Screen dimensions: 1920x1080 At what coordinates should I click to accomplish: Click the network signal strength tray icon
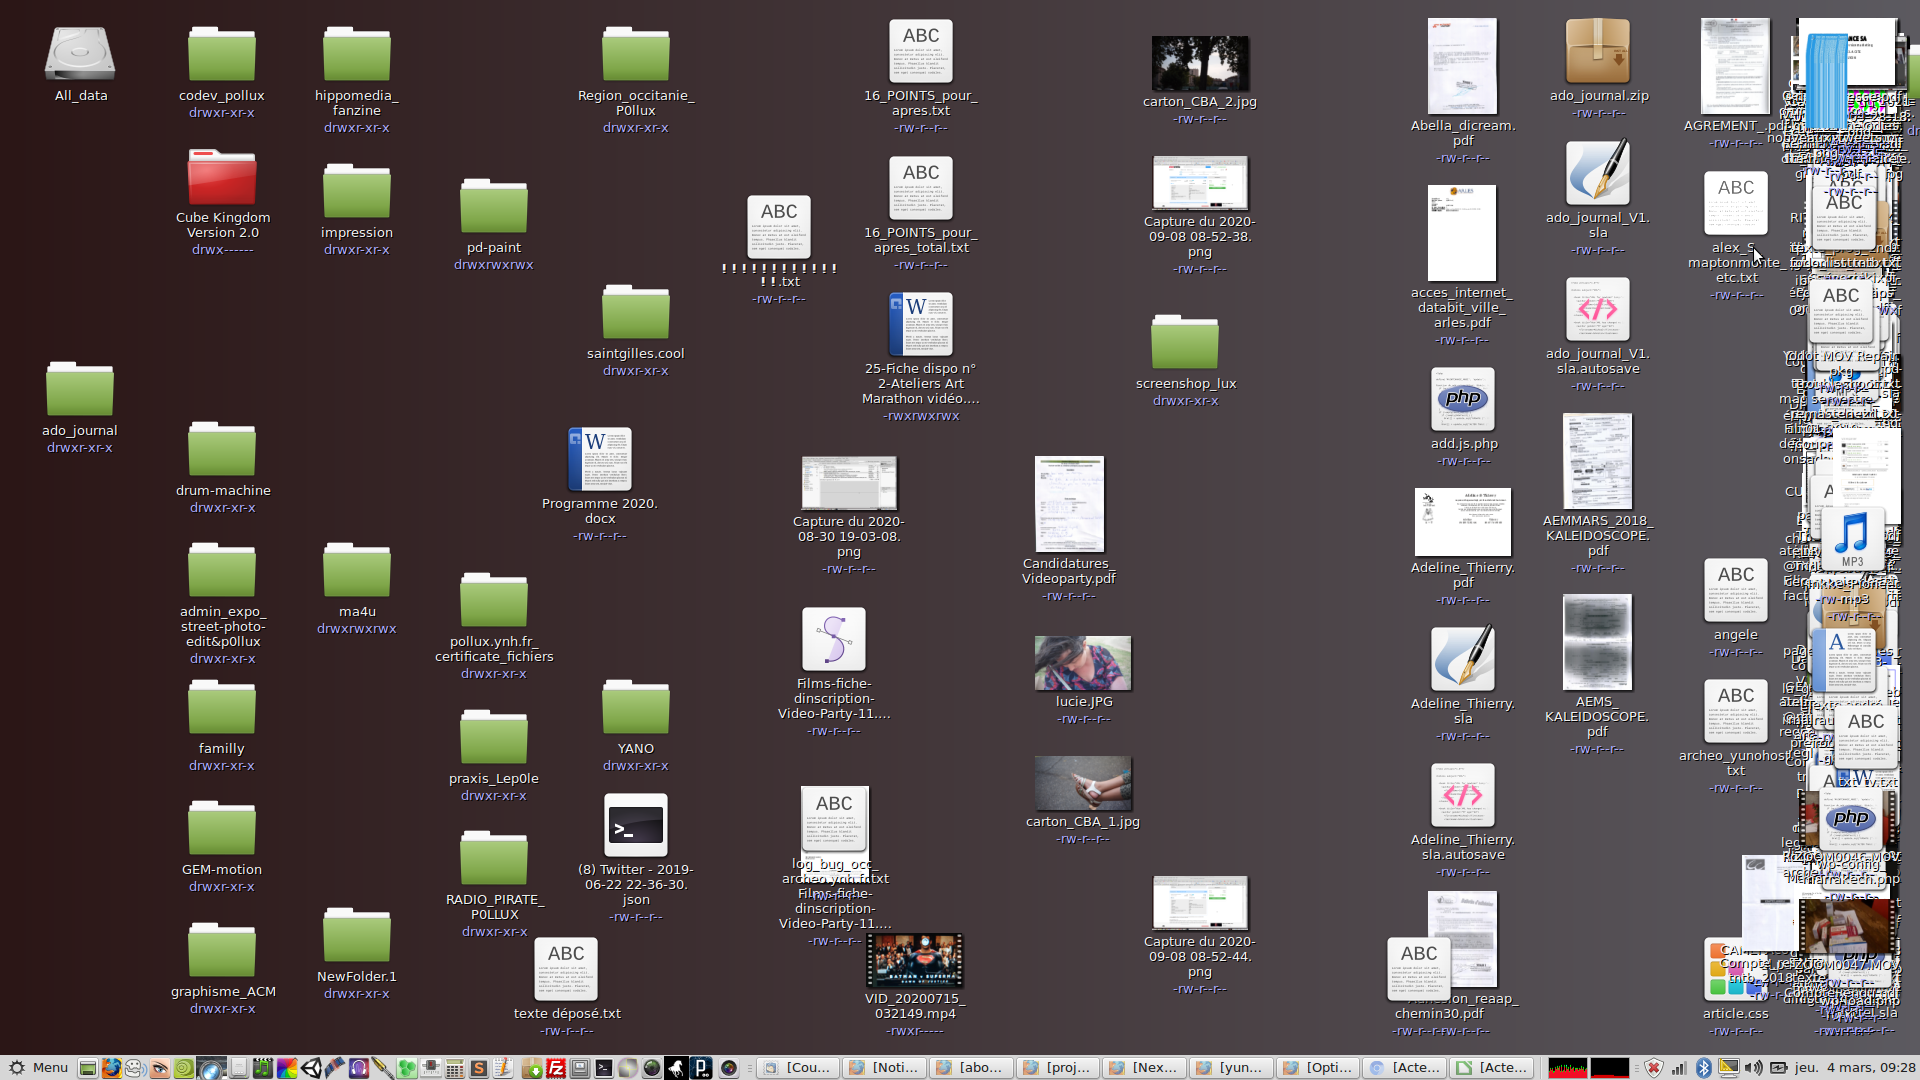tap(1679, 1068)
